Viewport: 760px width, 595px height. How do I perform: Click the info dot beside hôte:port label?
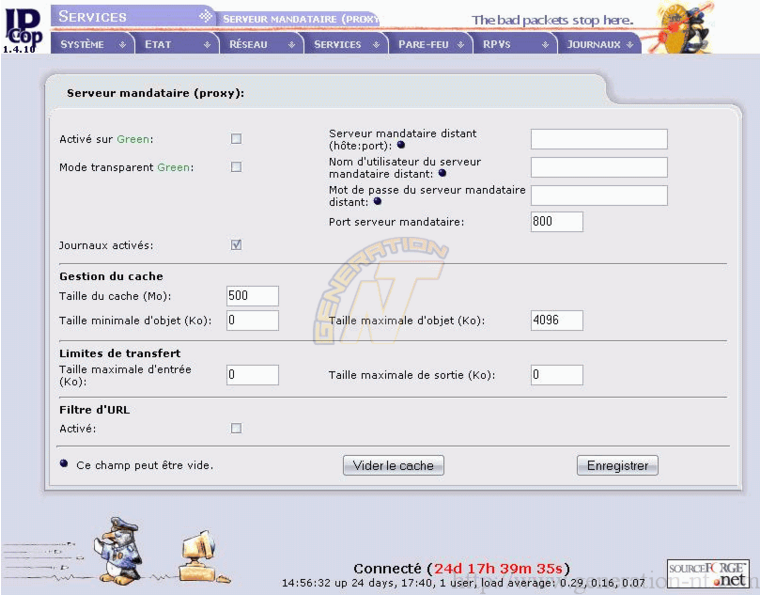pos(401,145)
